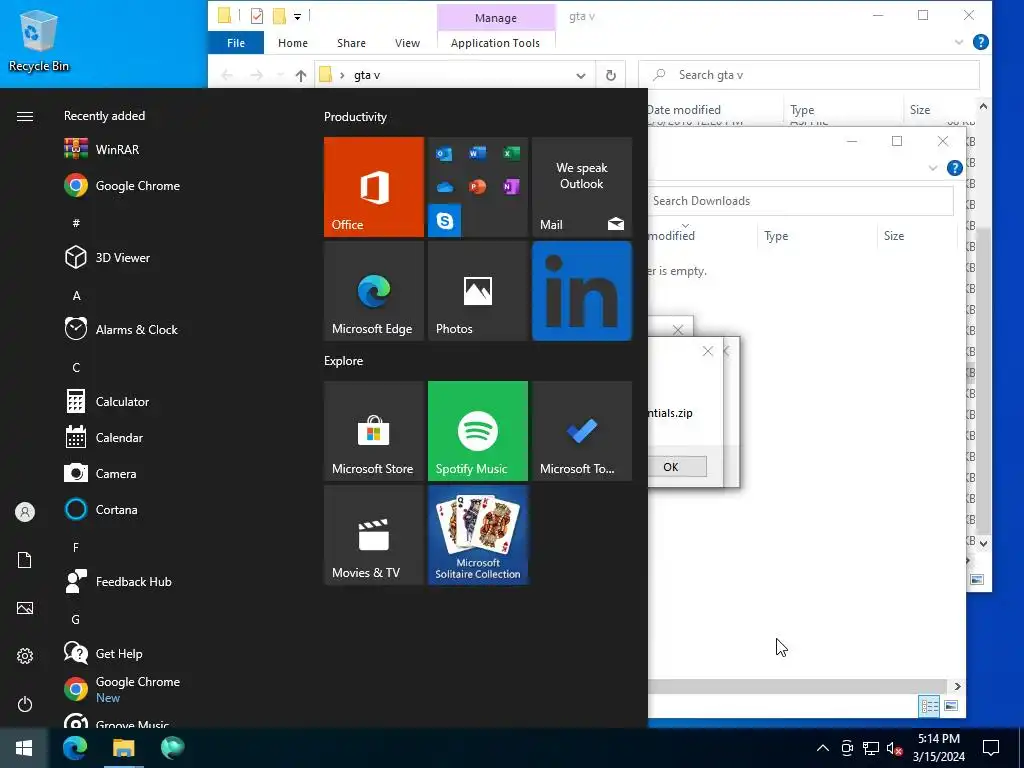Open Help in the Downloads window
Viewport: 1024px width, 768px height.
[x=955, y=168]
